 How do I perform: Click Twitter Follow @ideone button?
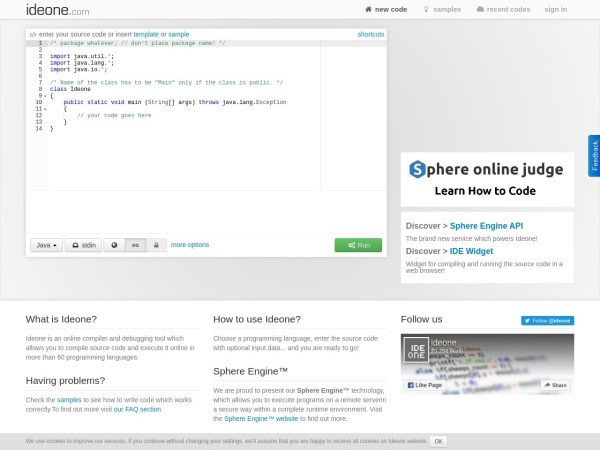pos(547,321)
